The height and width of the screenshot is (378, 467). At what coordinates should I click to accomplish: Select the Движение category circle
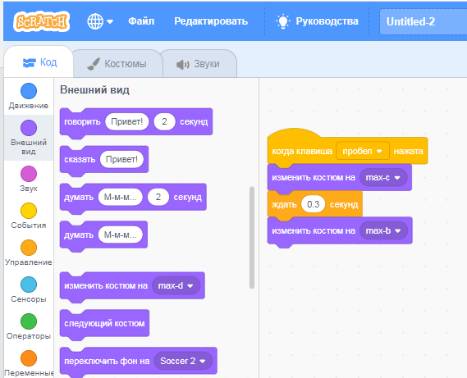point(29,91)
